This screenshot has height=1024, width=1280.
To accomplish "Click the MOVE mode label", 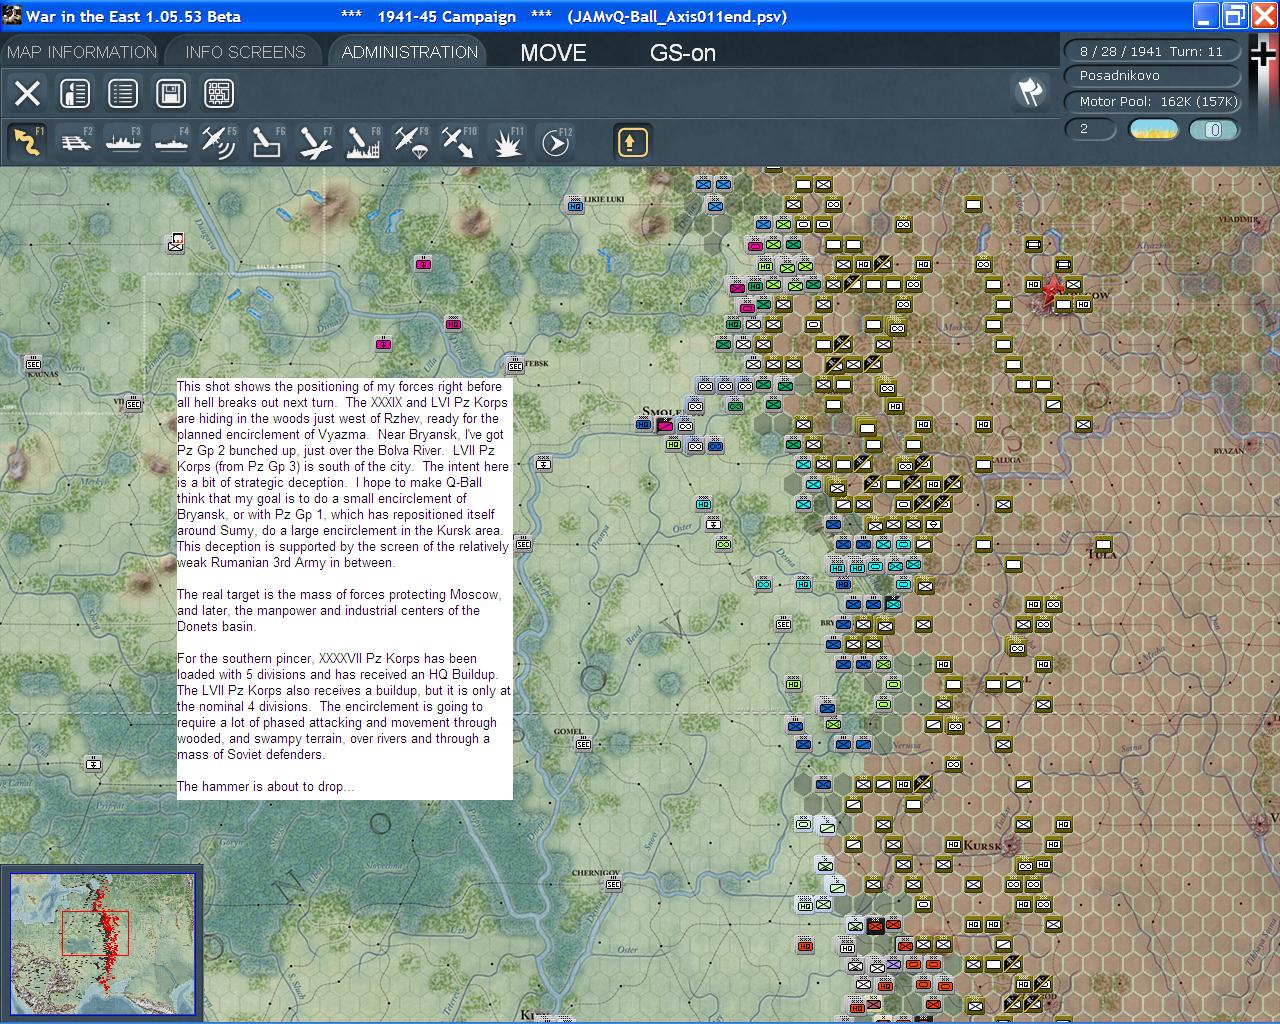I will (x=553, y=53).
